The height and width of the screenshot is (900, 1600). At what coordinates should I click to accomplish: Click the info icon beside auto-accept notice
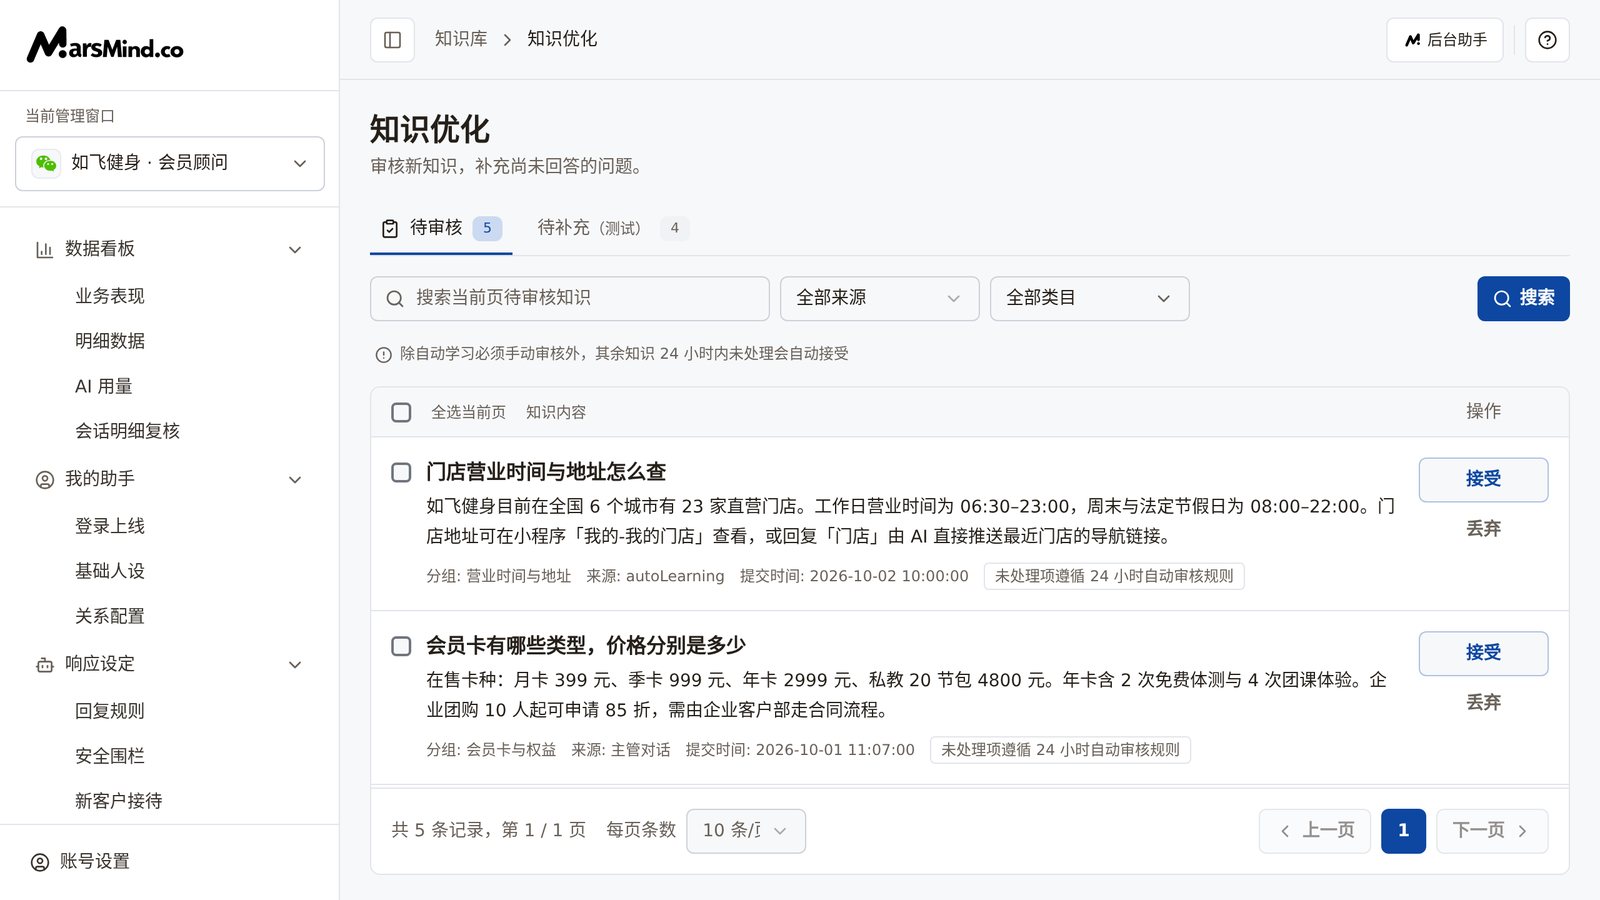click(x=383, y=354)
